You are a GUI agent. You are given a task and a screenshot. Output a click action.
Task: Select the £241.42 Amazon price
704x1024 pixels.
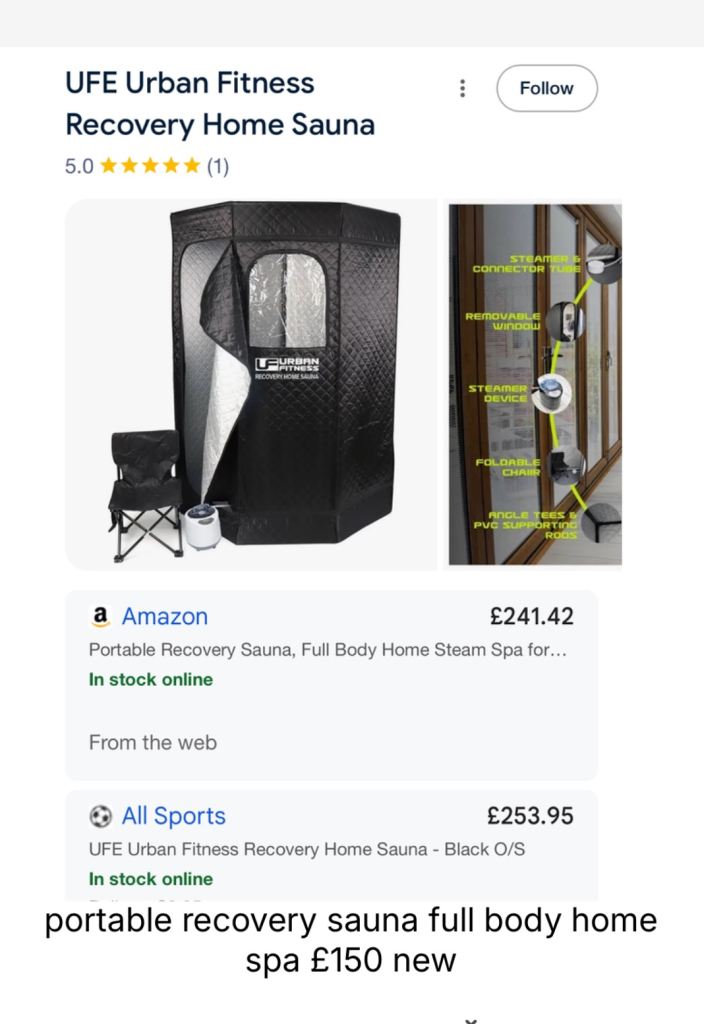pos(531,616)
